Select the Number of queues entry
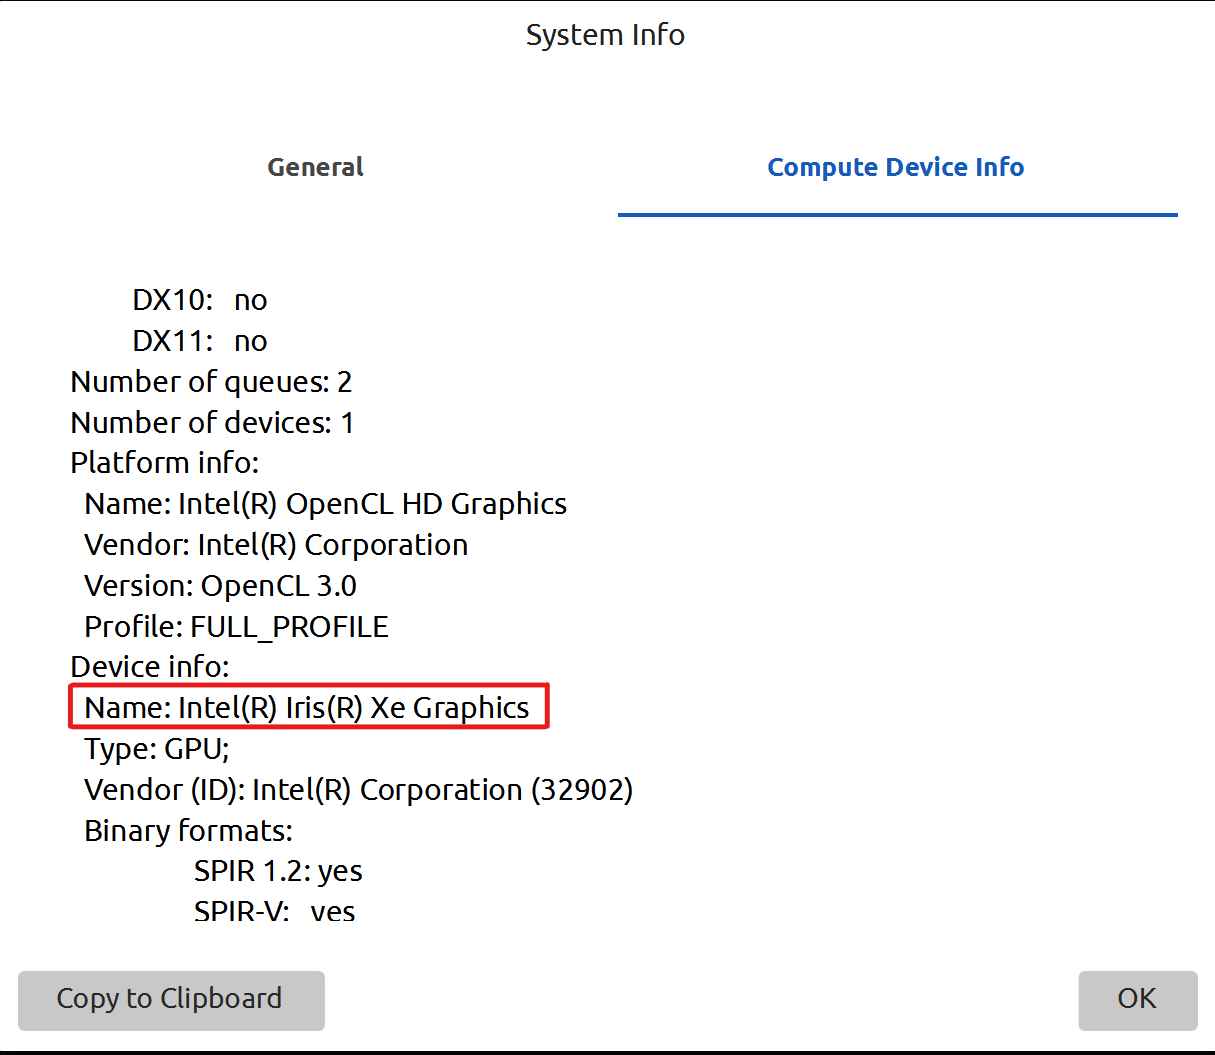The image size is (1215, 1055). 212,381
